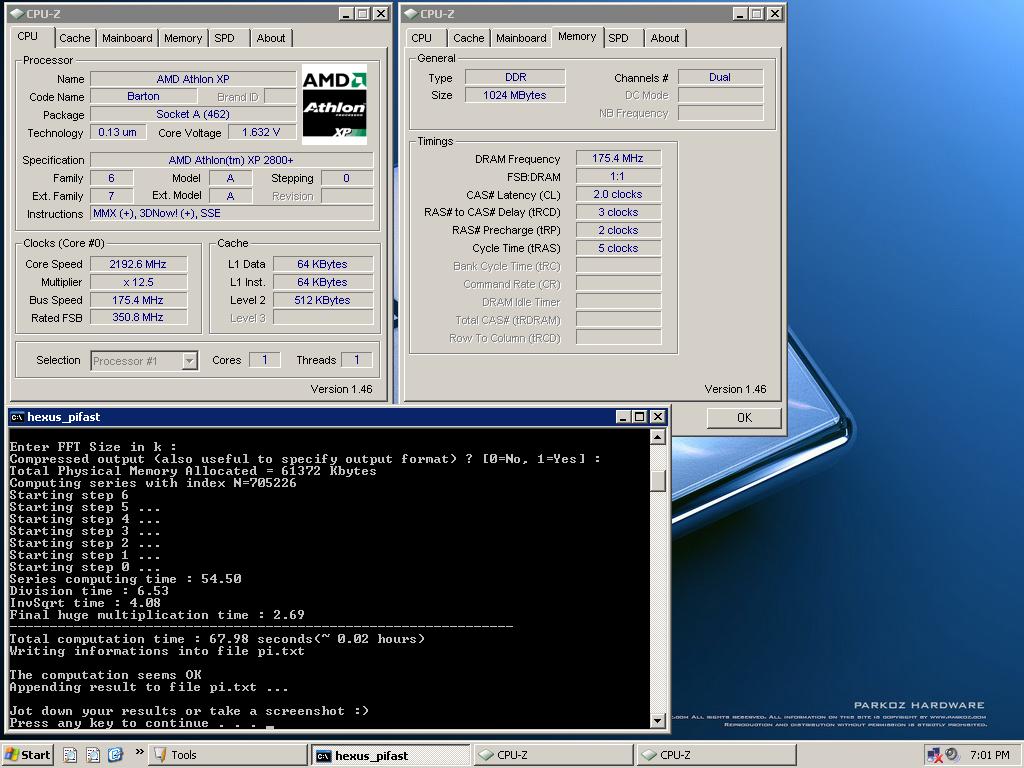Click memory Type value DDR
This screenshot has width=1024, height=768.
[515, 77]
